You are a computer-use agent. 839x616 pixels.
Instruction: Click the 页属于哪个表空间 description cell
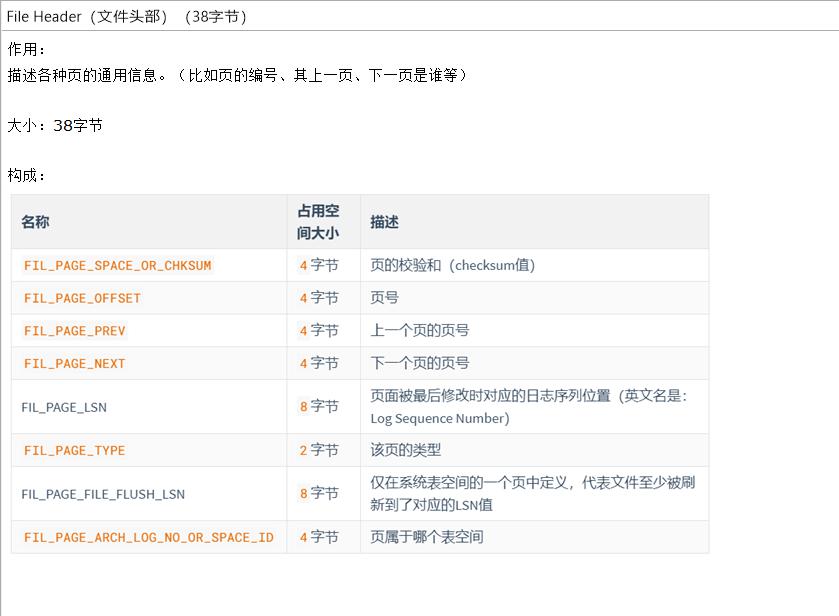pos(426,537)
